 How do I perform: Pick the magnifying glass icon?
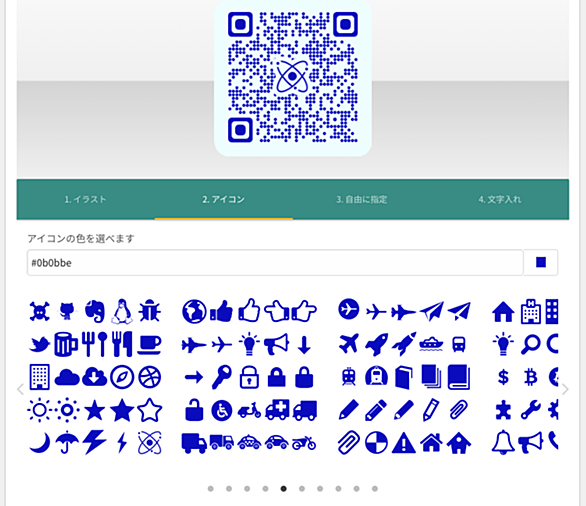point(531,344)
